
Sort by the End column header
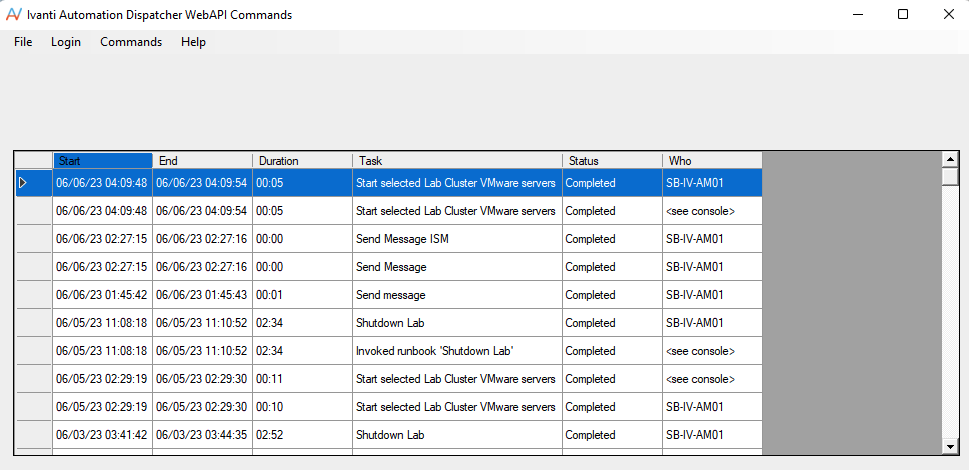pyautogui.click(x=203, y=161)
